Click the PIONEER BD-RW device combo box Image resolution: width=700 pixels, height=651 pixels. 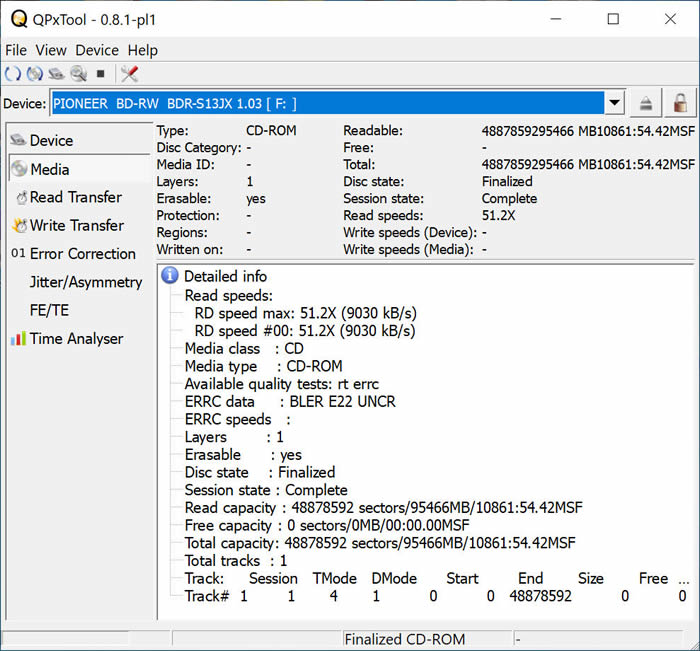[328, 104]
